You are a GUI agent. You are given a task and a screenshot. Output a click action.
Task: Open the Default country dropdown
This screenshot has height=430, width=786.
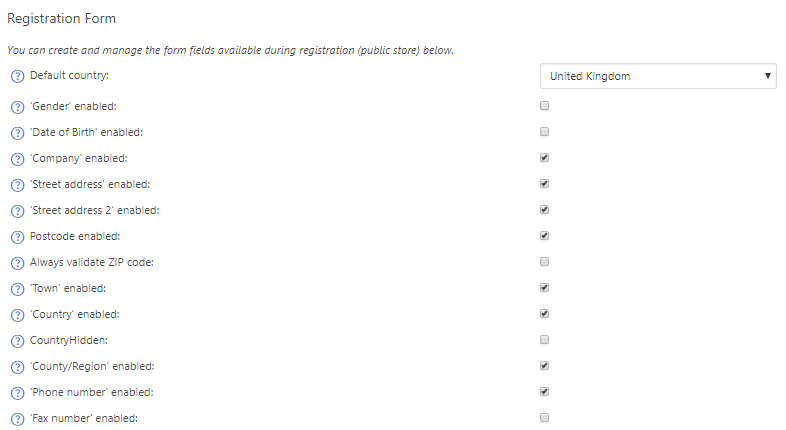click(x=658, y=76)
